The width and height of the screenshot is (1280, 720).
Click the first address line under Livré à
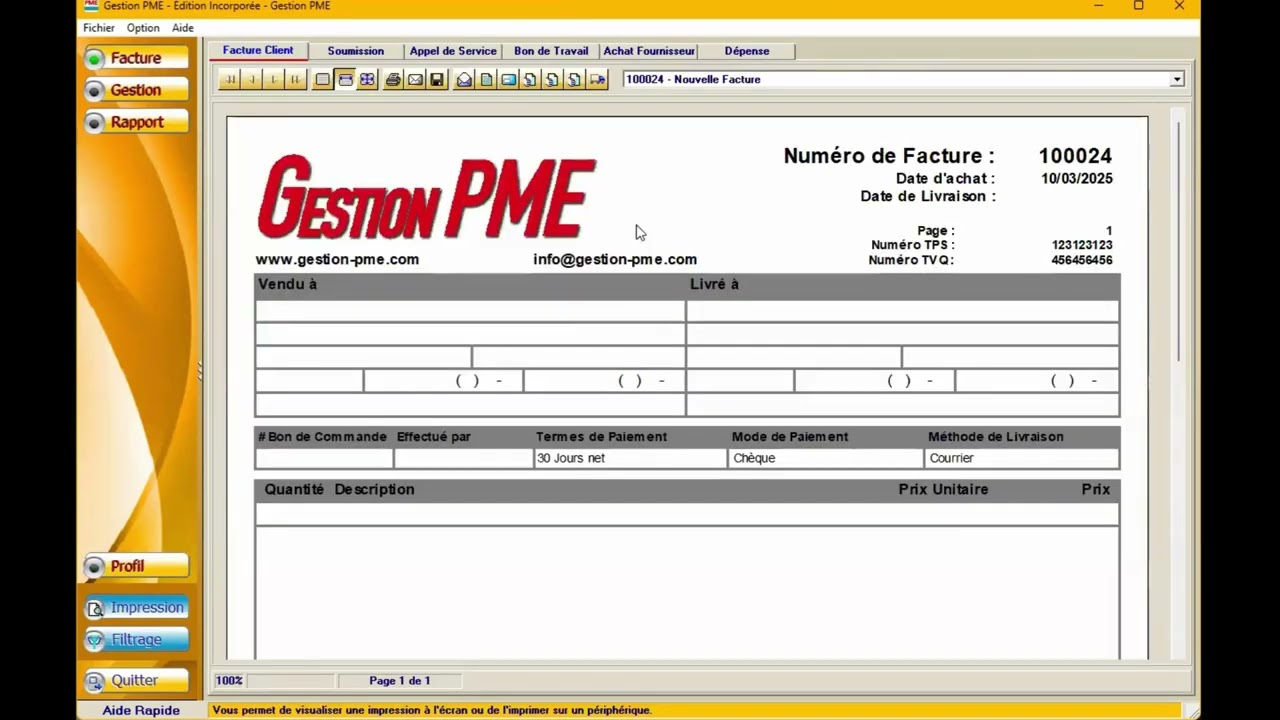(902, 311)
